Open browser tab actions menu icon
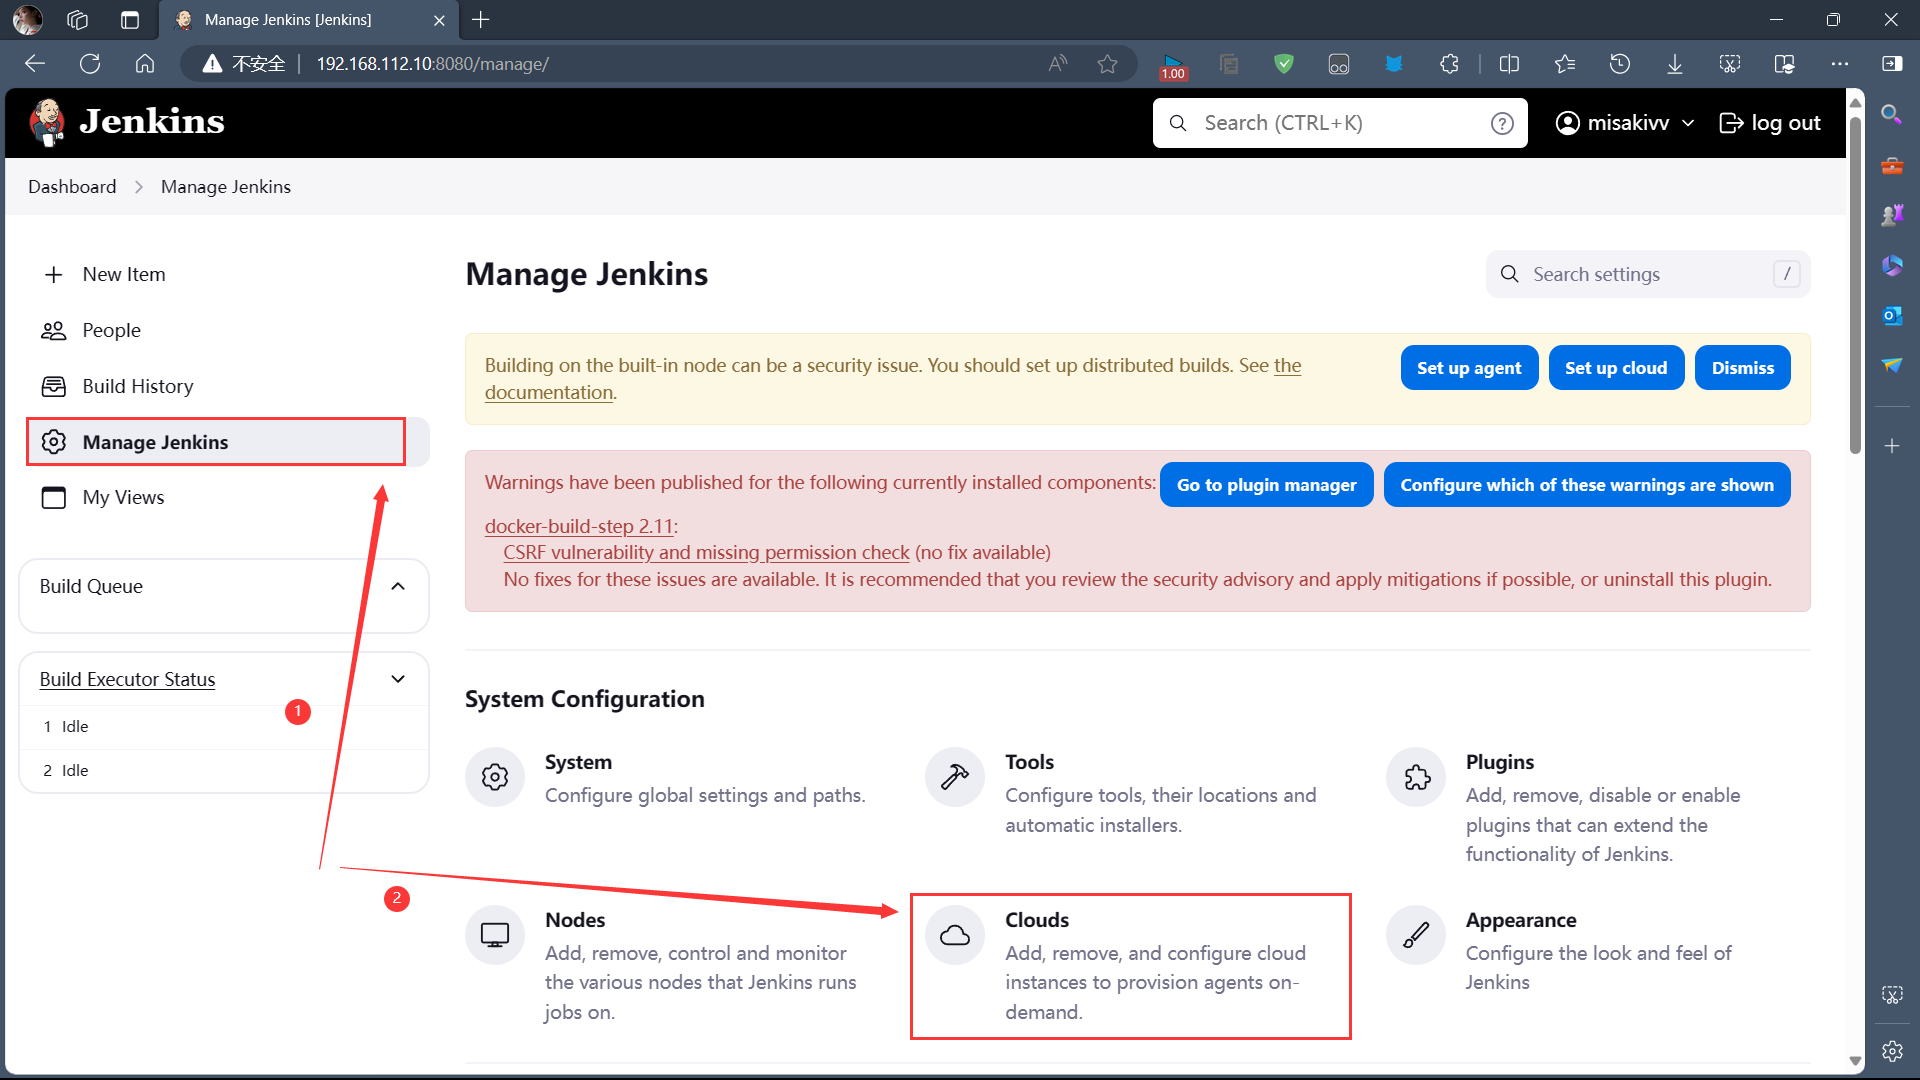 pos(130,20)
